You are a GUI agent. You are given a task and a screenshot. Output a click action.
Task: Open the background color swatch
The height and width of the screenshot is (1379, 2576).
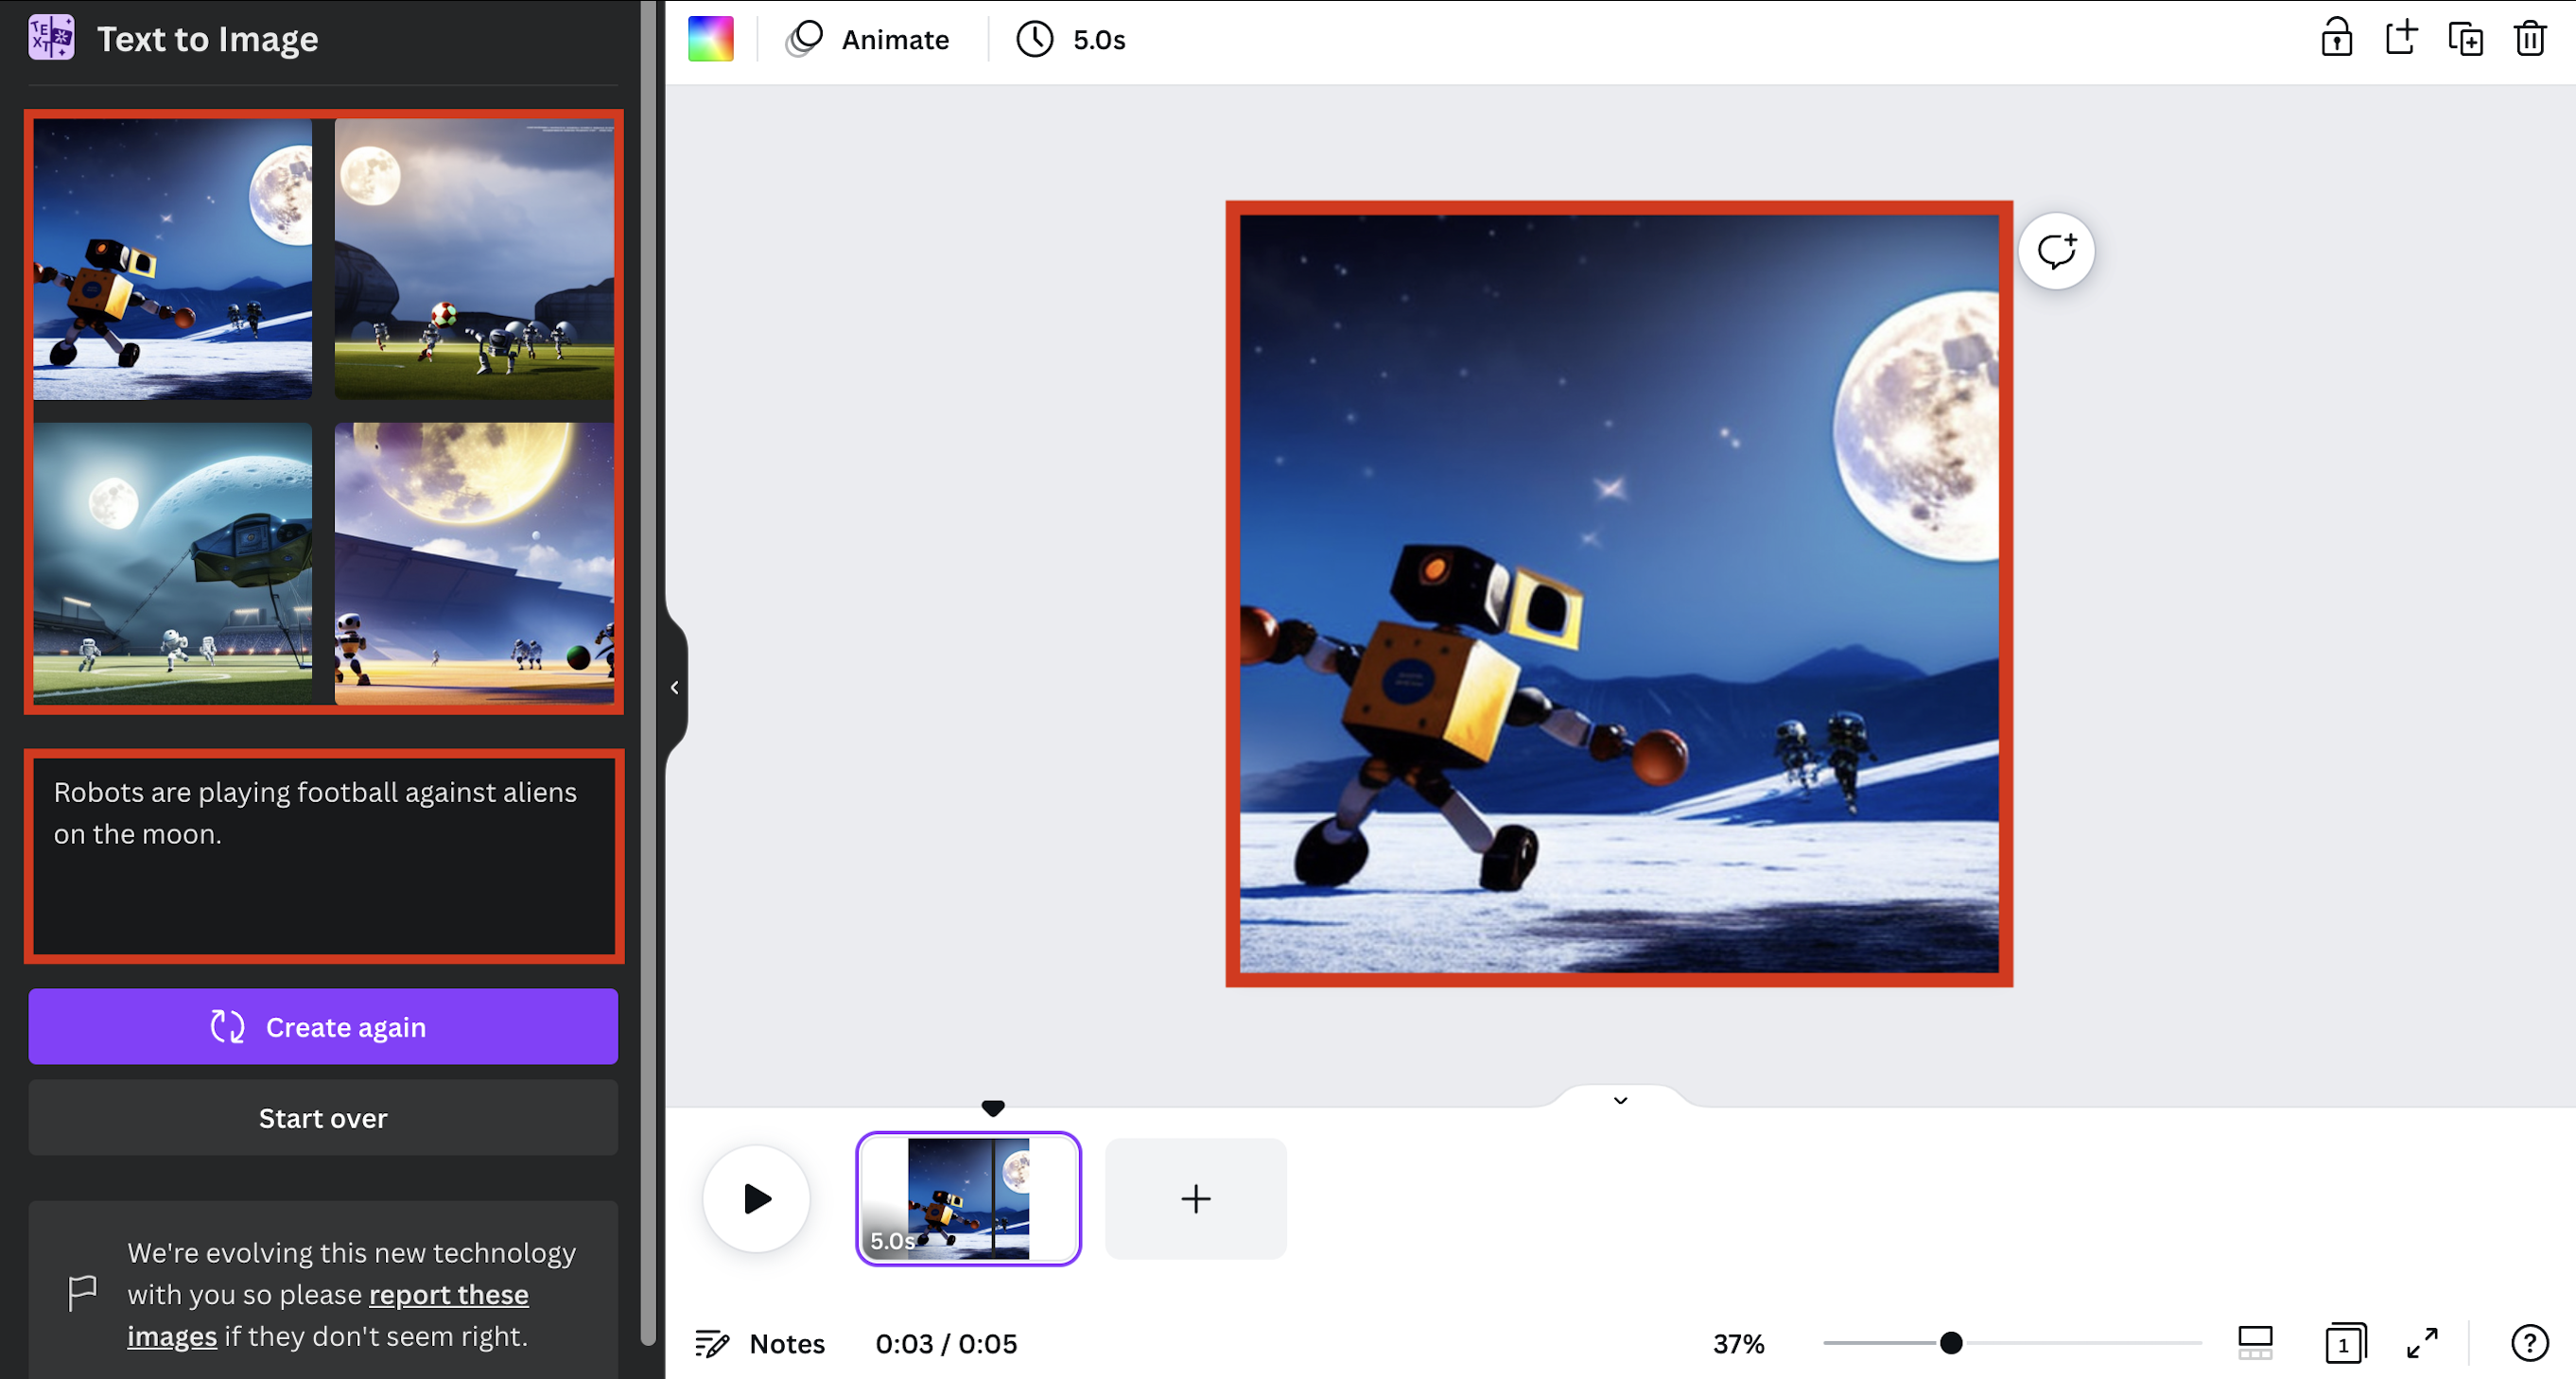pyautogui.click(x=710, y=39)
